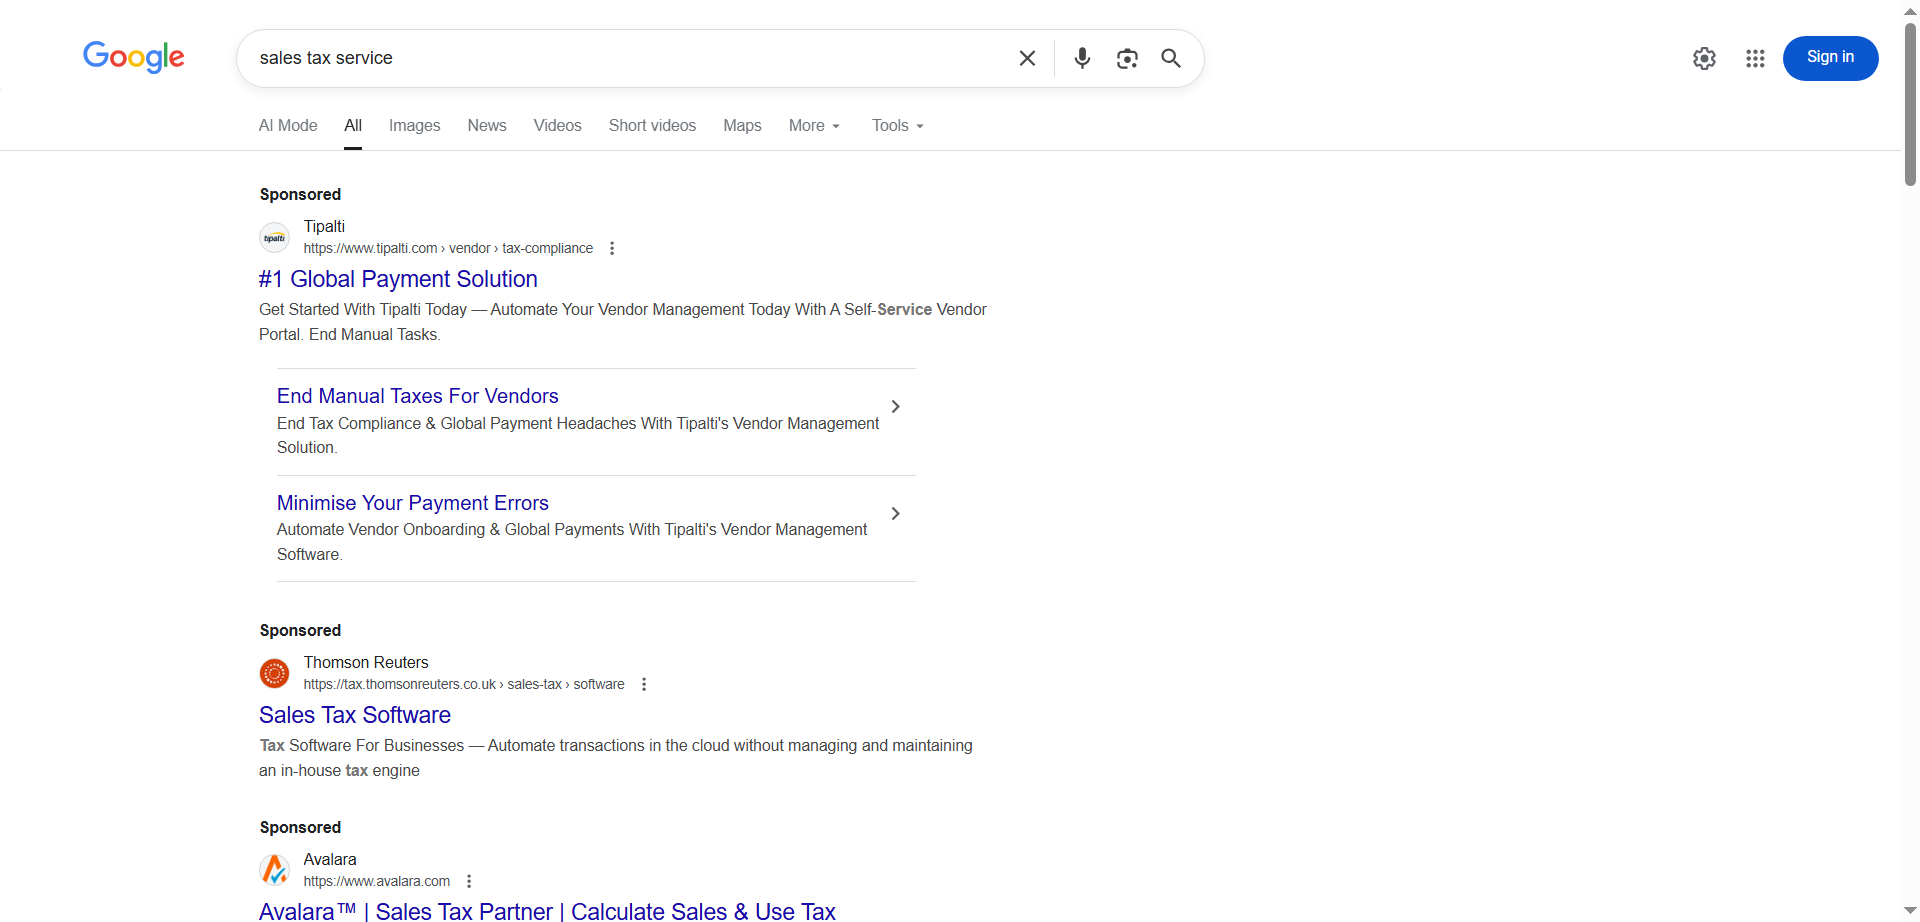Open the three-dot menu for the Tipalti ad
1920x922 pixels.
tap(612, 248)
